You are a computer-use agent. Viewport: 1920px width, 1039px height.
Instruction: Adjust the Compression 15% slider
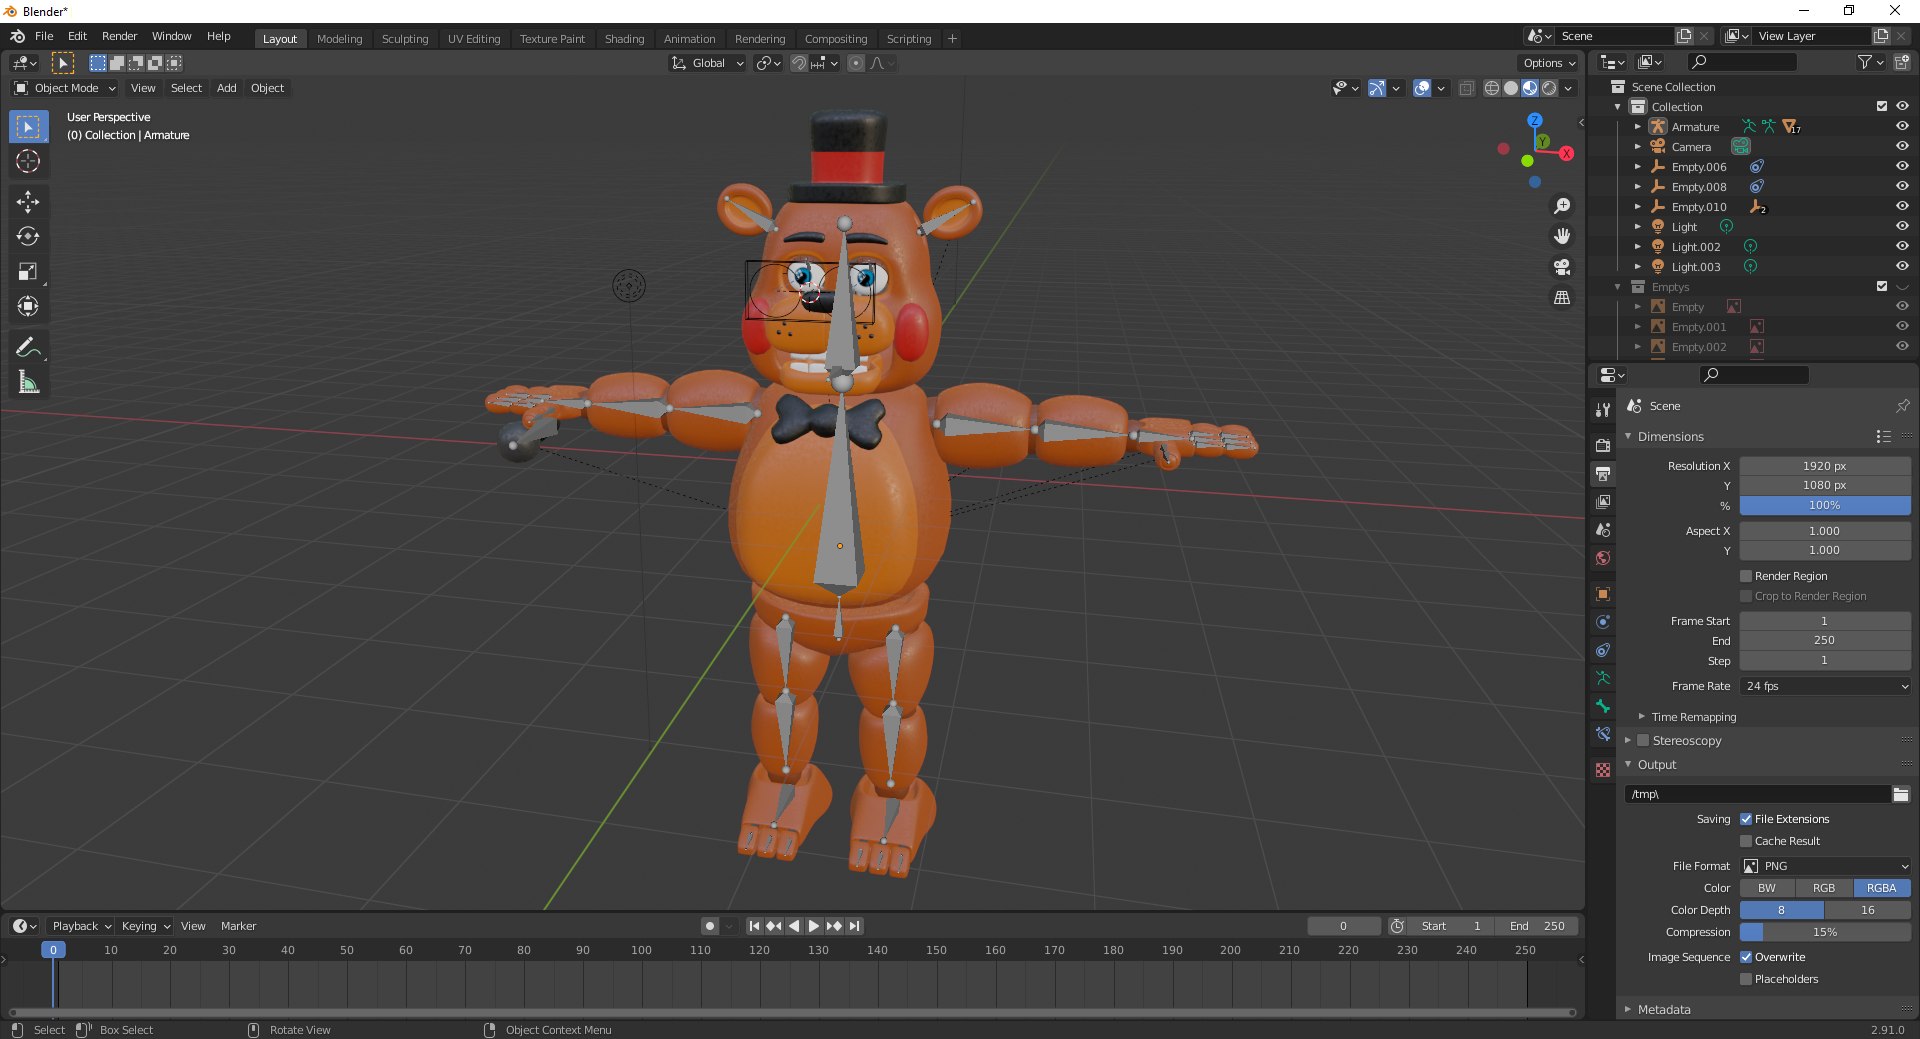[1825, 932]
